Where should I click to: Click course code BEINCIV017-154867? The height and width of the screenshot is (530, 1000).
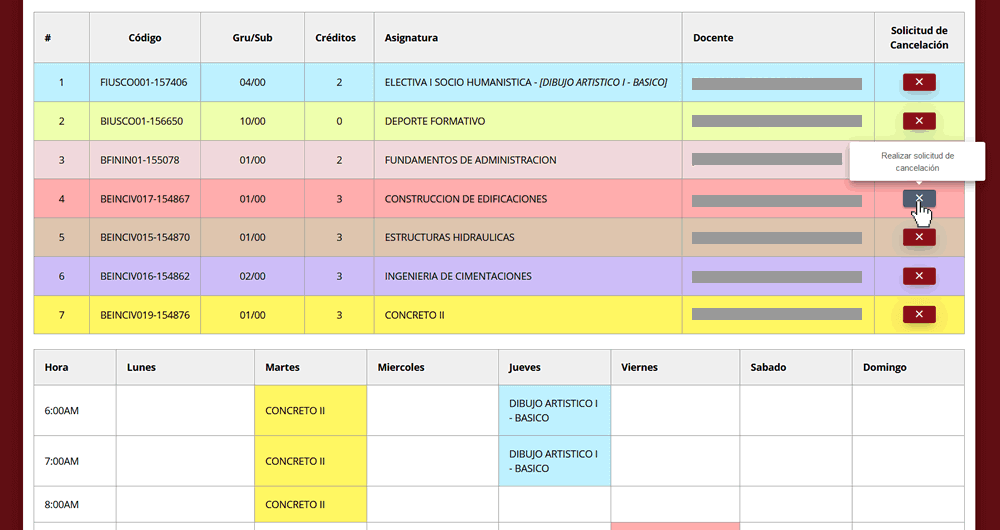pos(145,199)
